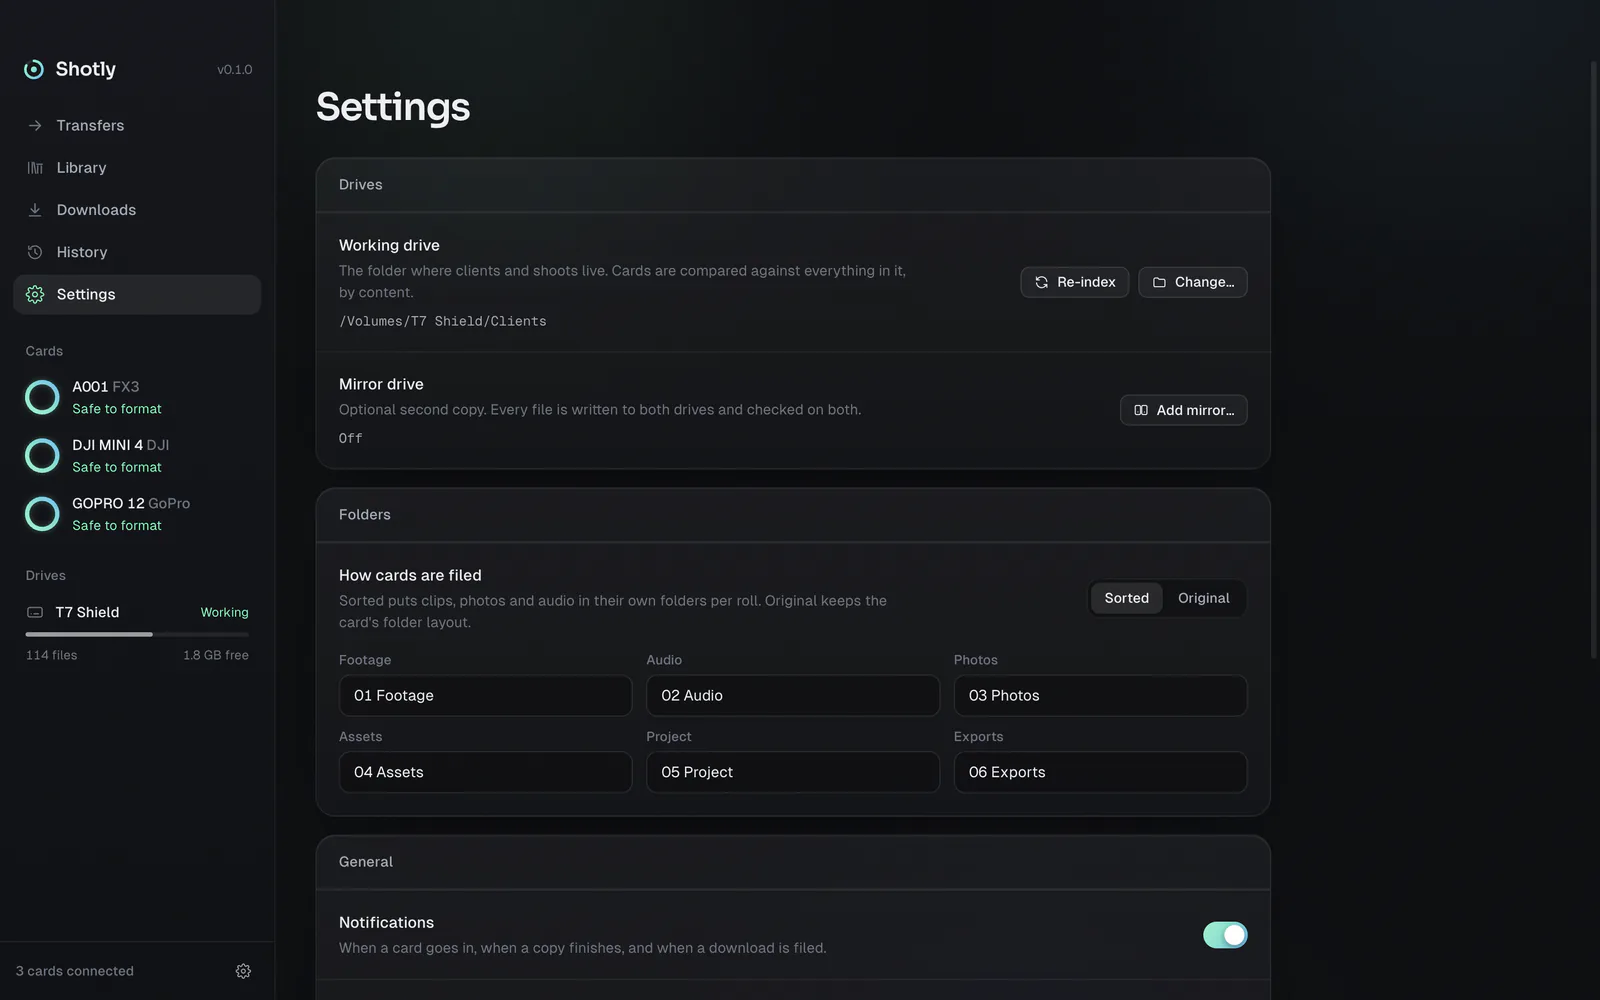Viewport: 1600px width, 1000px height.
Task: Edit the Assets folder name field
Action: pyautogui.click(x=486, y=772)
